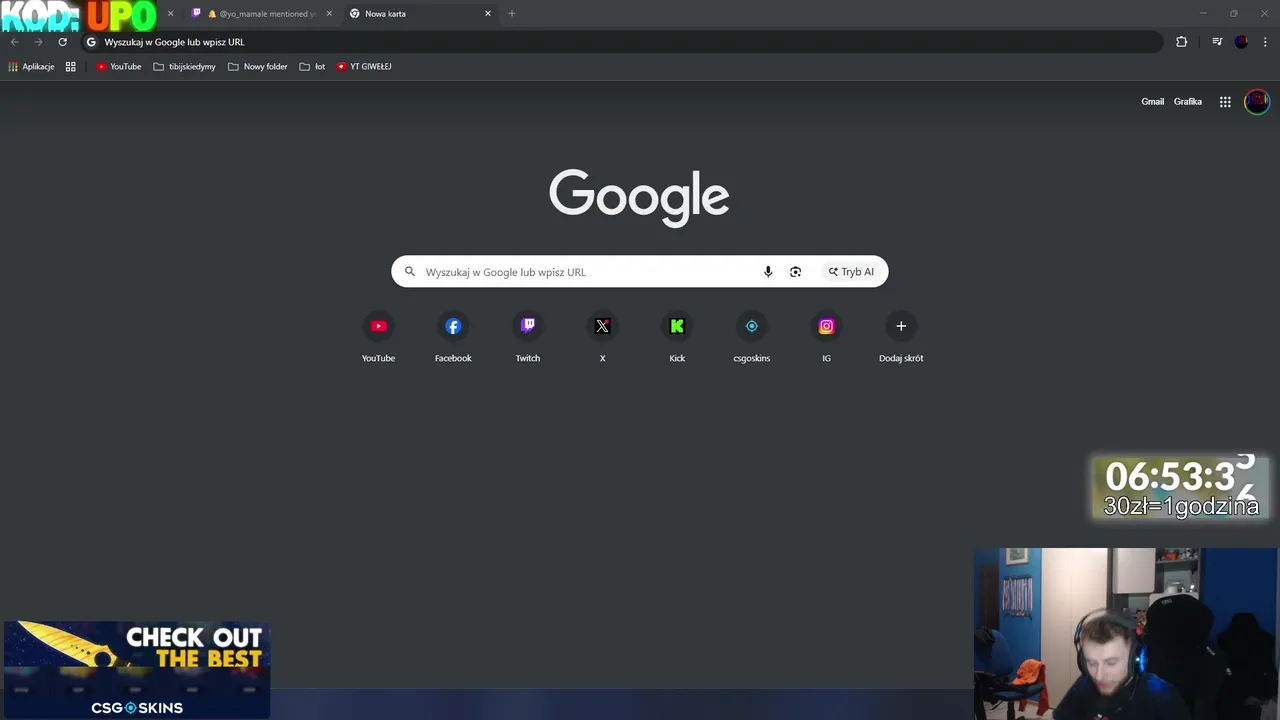The height and width of the screenshot is (720, 1280).
Task: Open the csgoskins shortcut tile
Action: pos(752,337)
